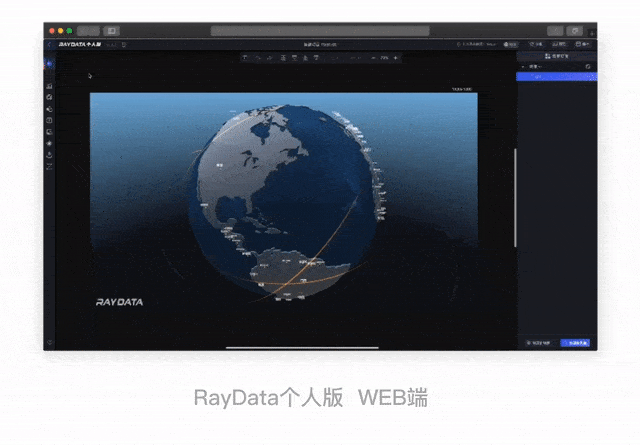Image resolution: width=640 pixels, height=445 pixels.
Task: Collapse the group arrow in right panel
Action: (x=523, y=67)
